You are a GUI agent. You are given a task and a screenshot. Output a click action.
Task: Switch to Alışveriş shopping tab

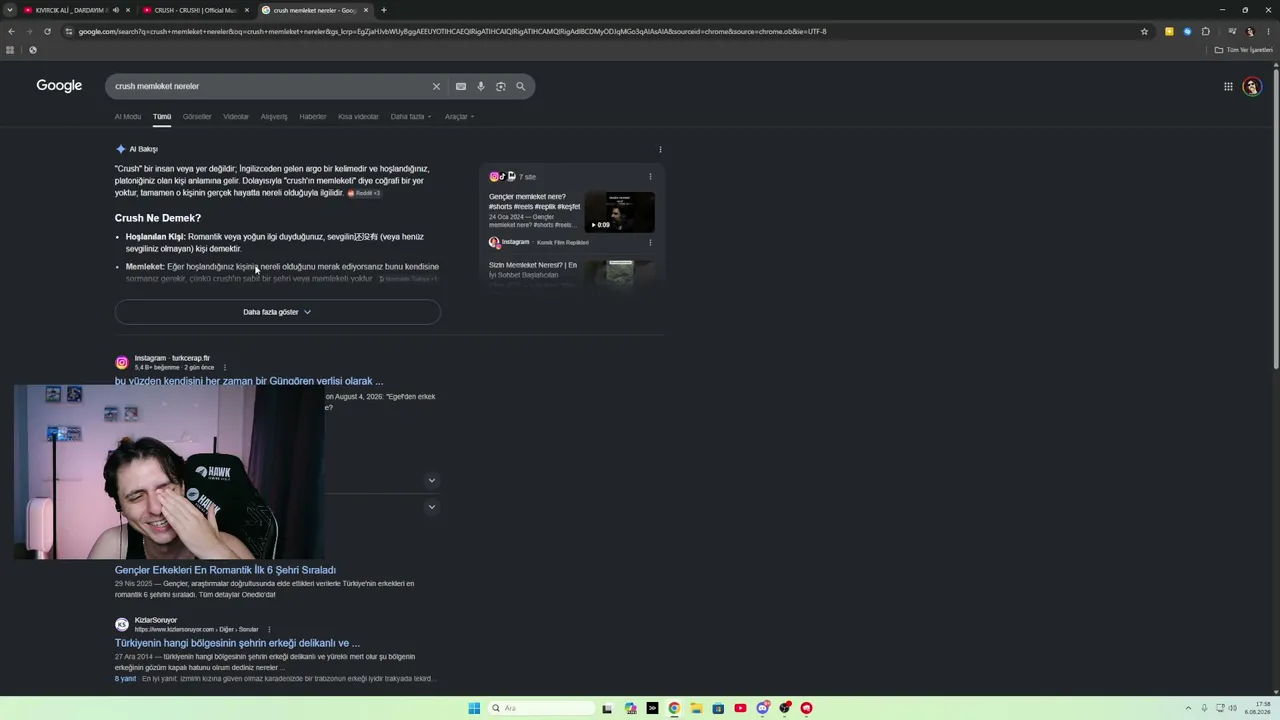coord(274,117)
